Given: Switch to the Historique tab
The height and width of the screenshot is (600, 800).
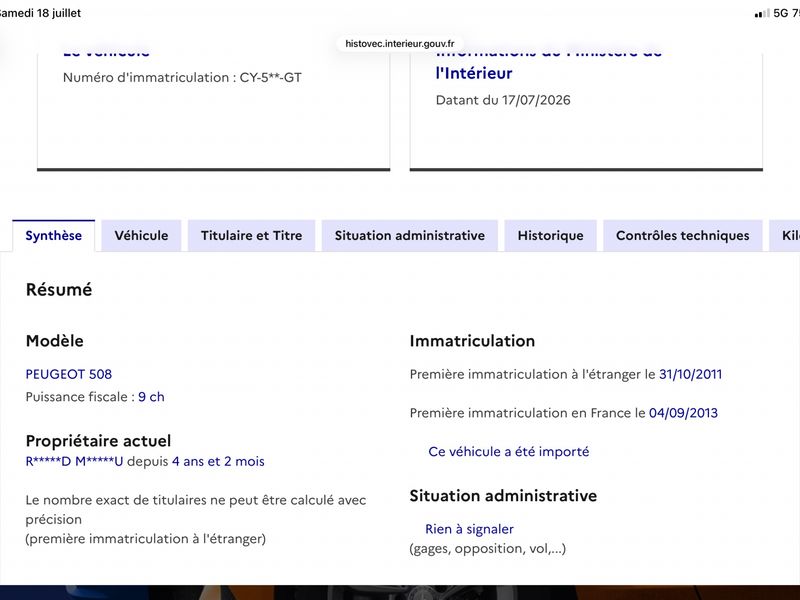Looking at the screenshot, I should (551, 235).
